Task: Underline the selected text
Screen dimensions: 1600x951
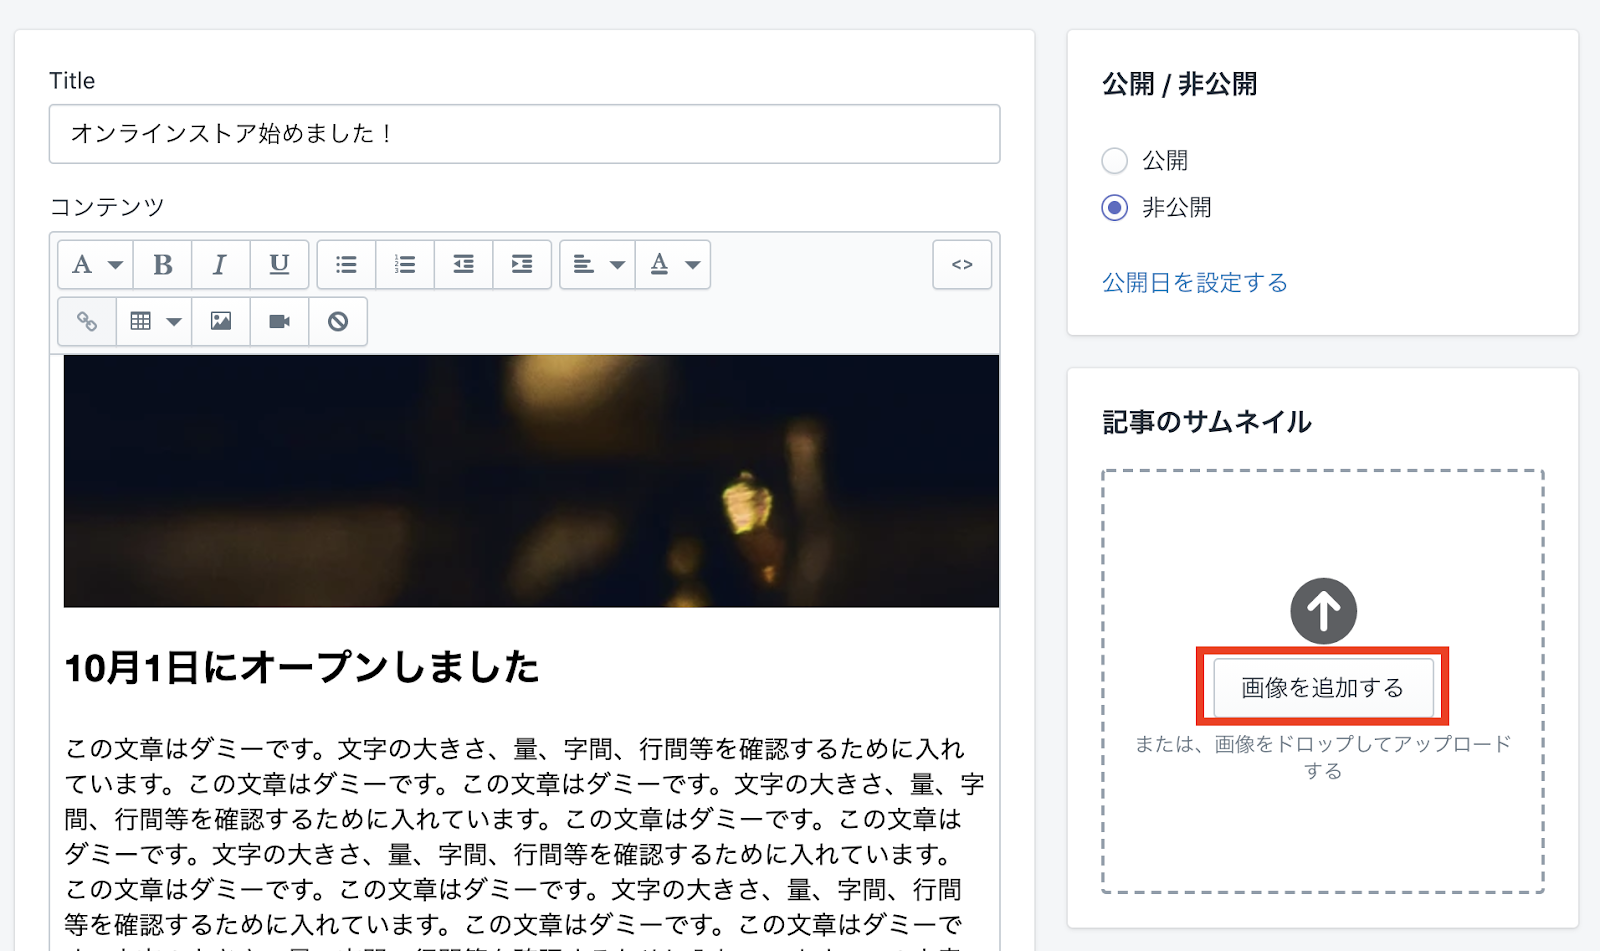Action: pos(279,265)
